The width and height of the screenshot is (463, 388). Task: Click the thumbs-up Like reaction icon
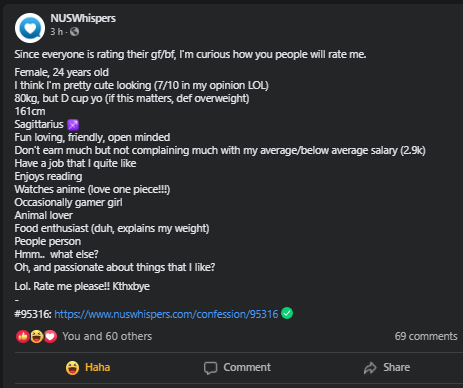[x=22, y=337]
